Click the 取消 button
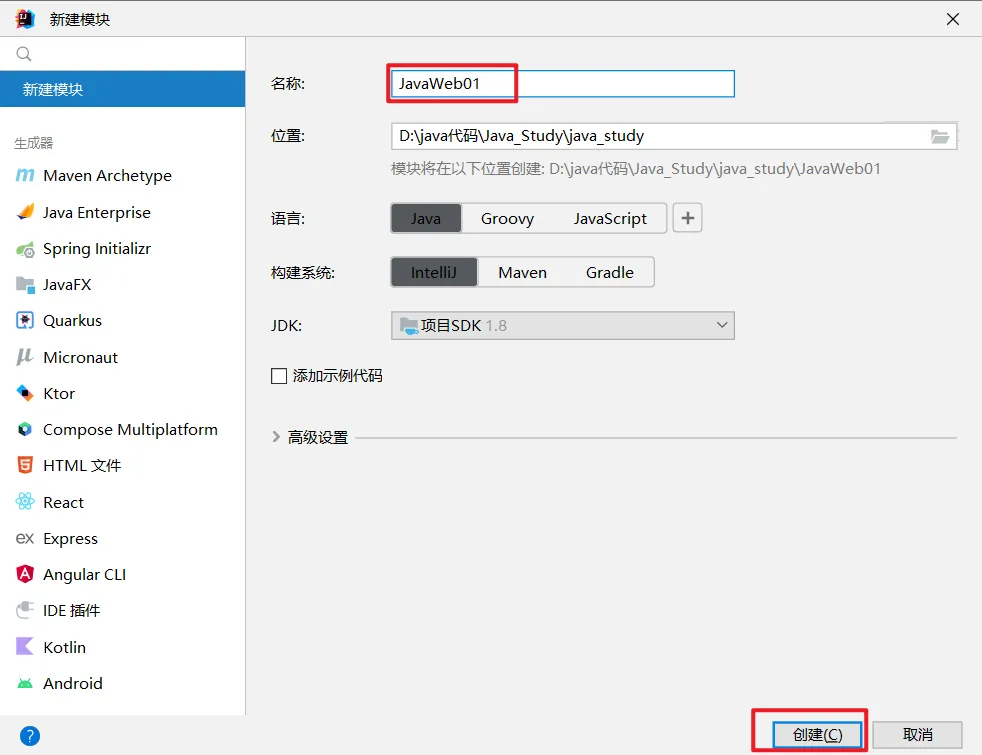 click(x=917, y=734)
